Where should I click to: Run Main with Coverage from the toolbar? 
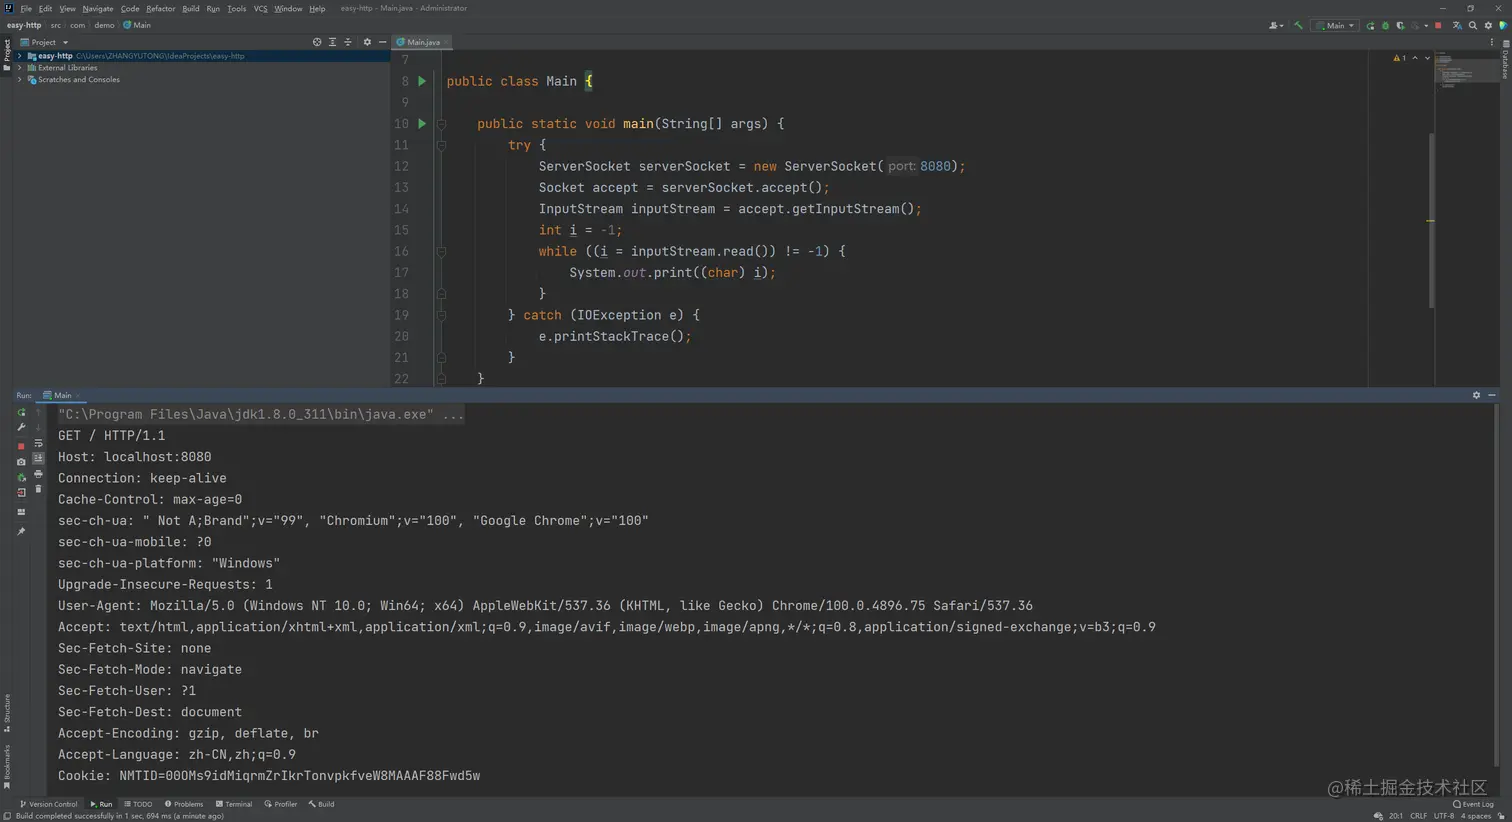(1400, 26)
